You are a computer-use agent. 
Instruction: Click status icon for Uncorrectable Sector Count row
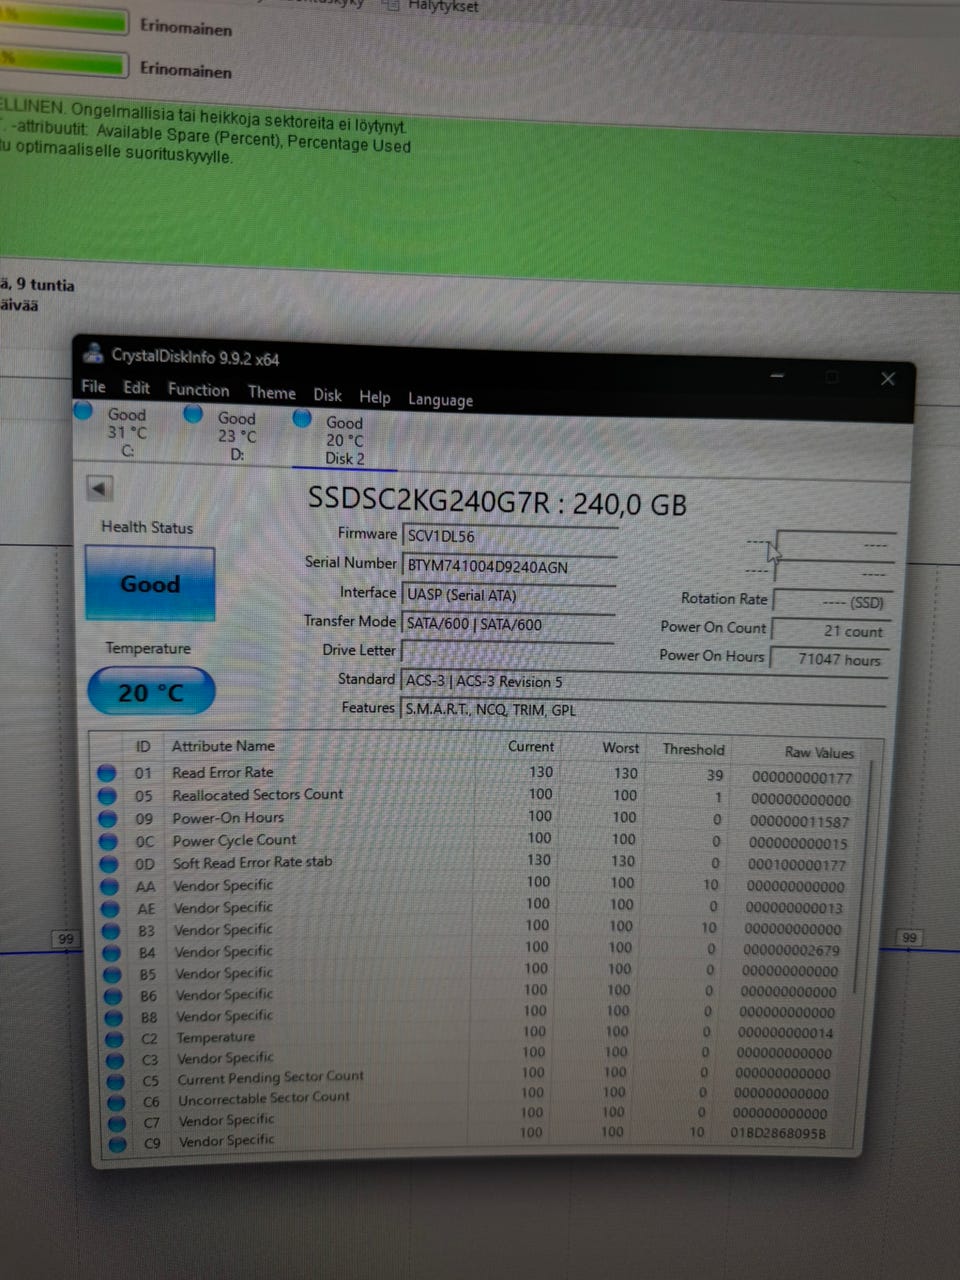[116, 1102]
